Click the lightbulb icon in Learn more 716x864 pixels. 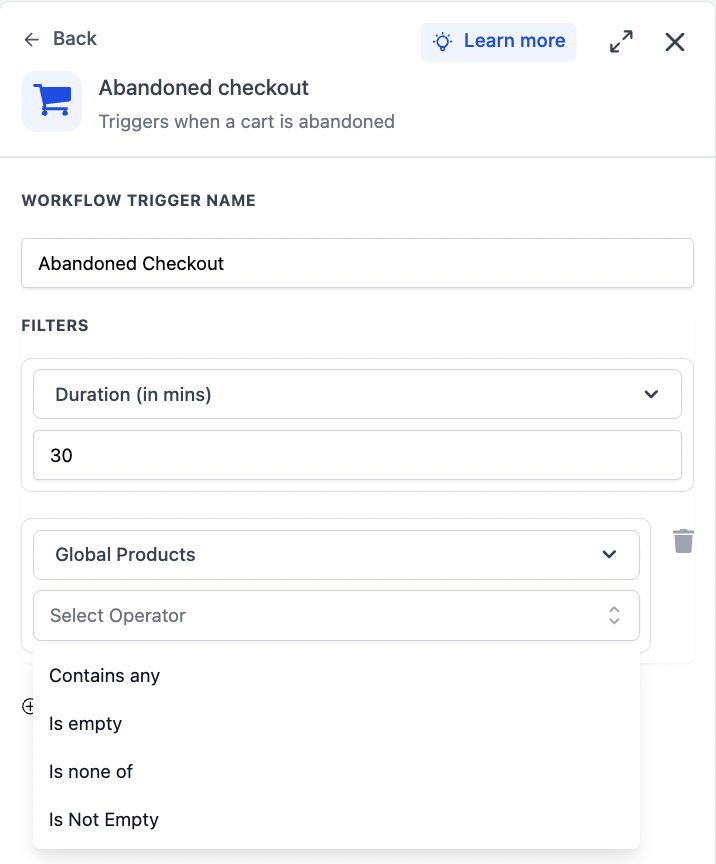tap(443, 41)
